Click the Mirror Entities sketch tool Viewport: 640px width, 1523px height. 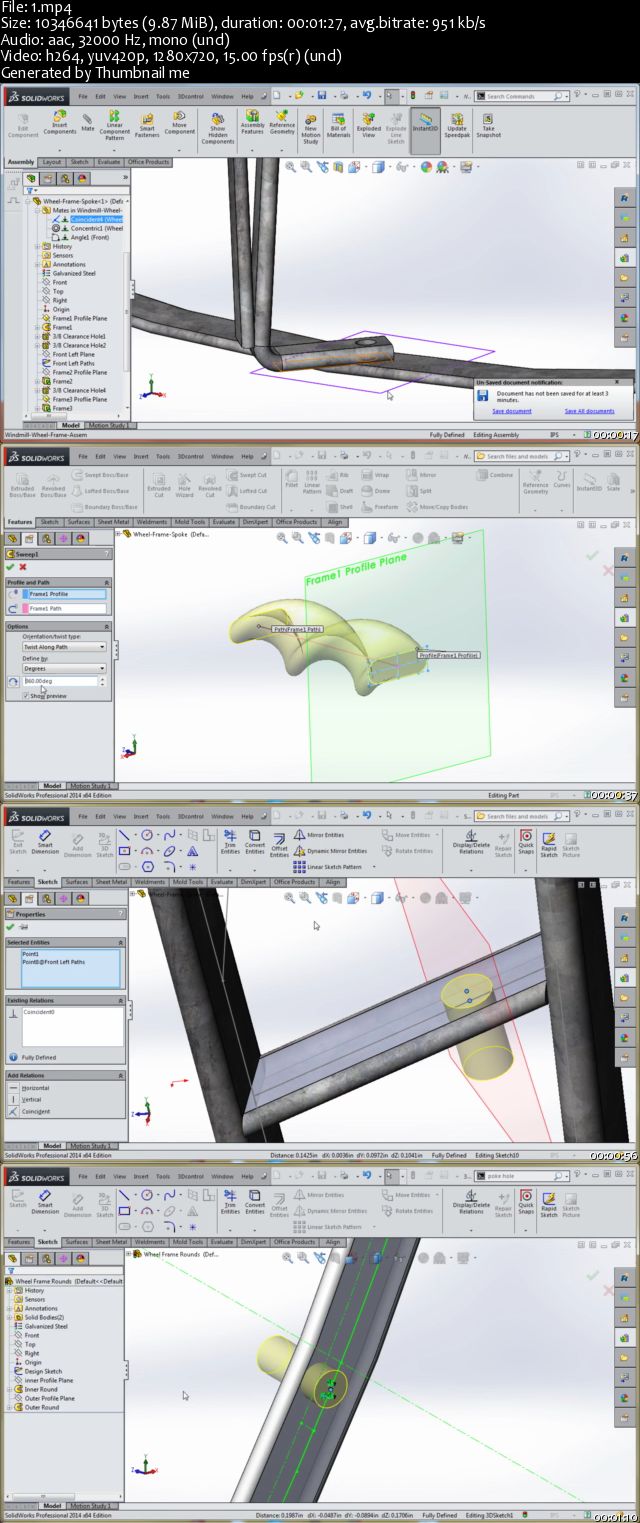coord(323,835)
